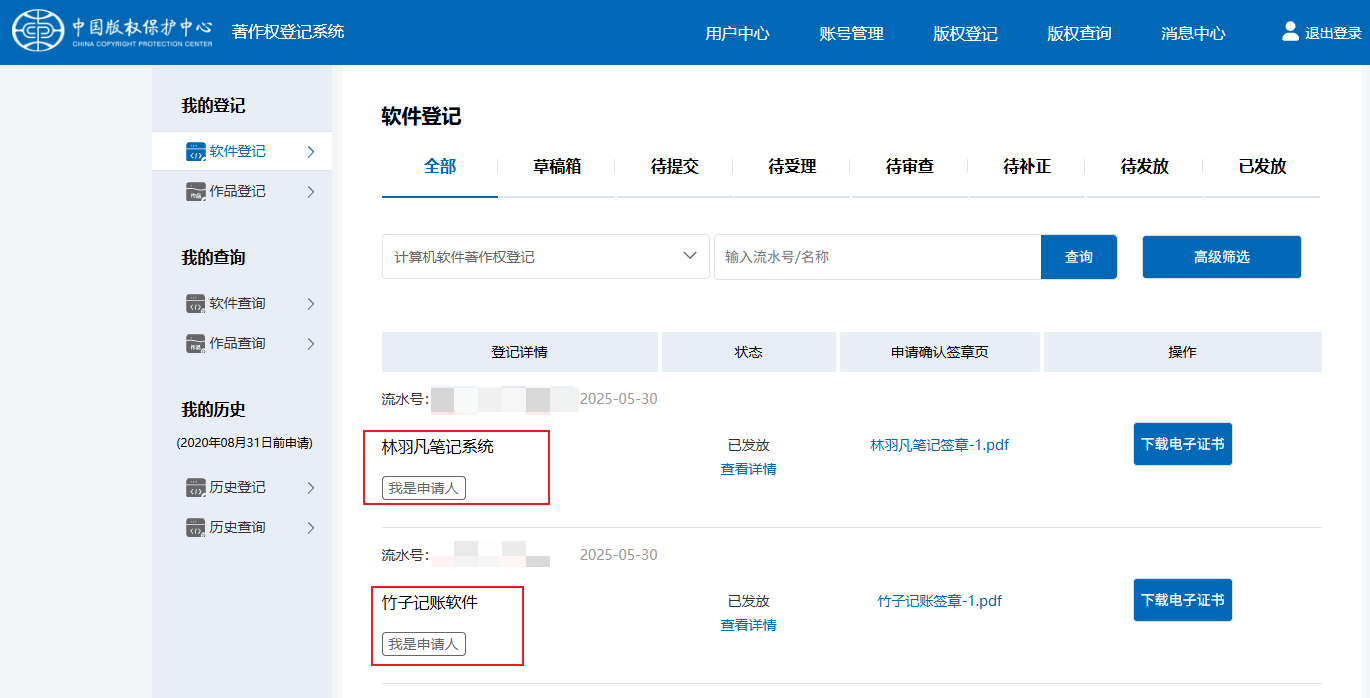Open 版权登记 in the top menu

pos(966,33)
